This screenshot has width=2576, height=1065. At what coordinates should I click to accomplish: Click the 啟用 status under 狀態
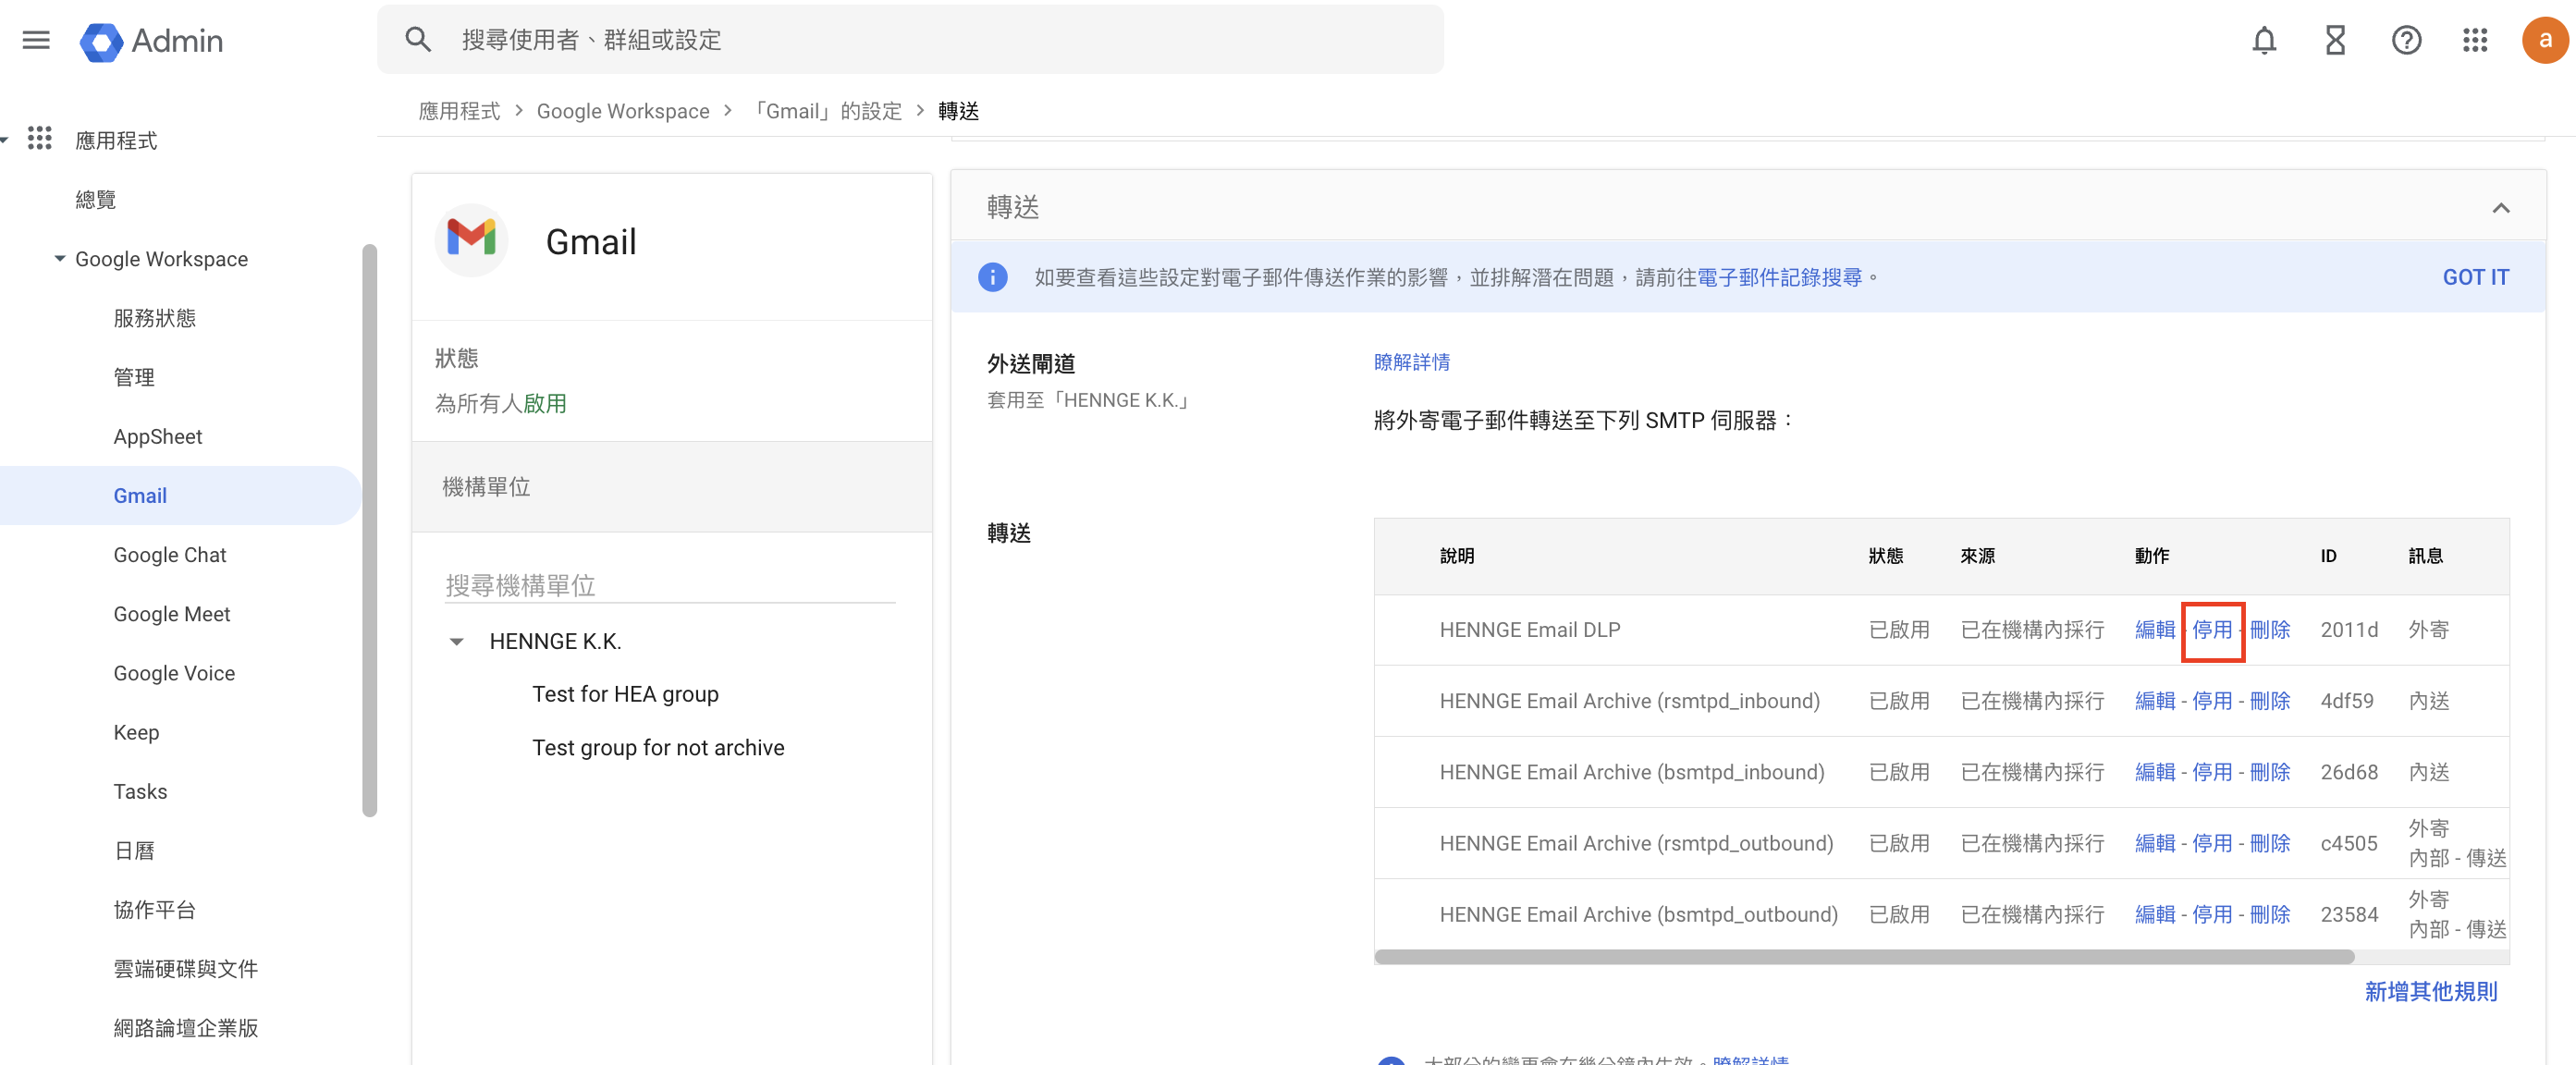click(545, 403)
